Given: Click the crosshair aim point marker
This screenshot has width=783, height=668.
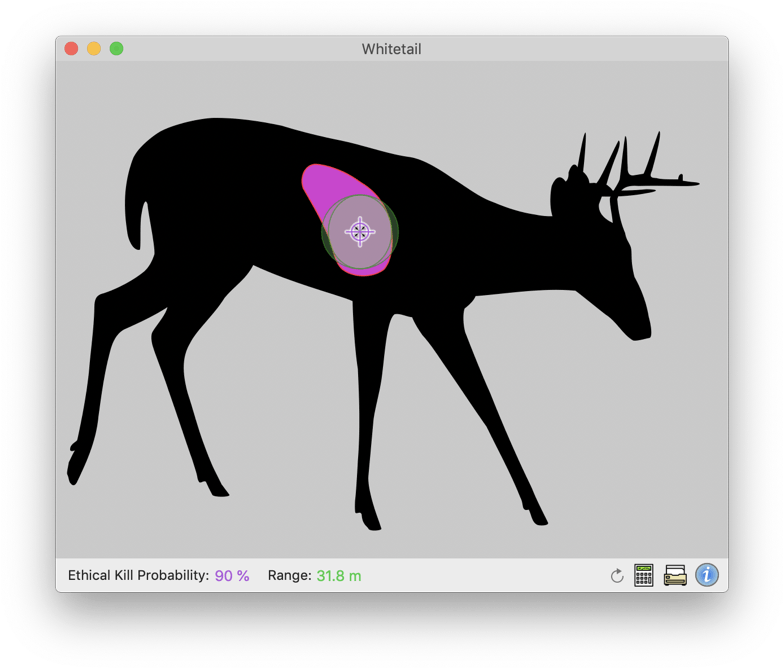Looking at the screenshot, I should [360, 232].
